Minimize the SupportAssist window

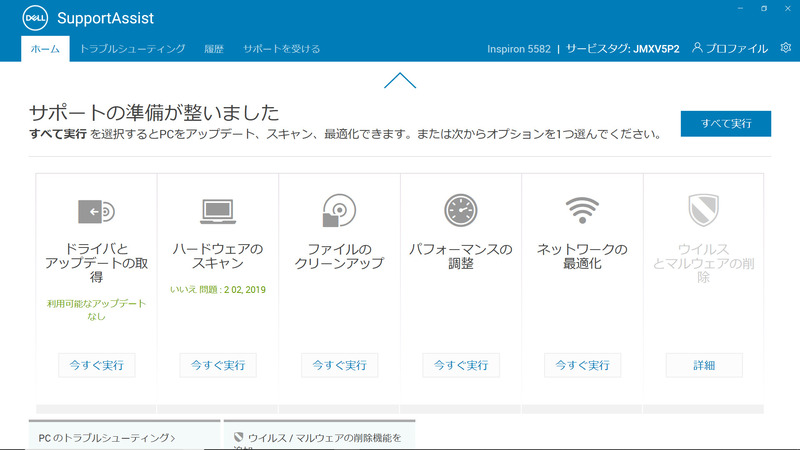(x=740, y=8)
